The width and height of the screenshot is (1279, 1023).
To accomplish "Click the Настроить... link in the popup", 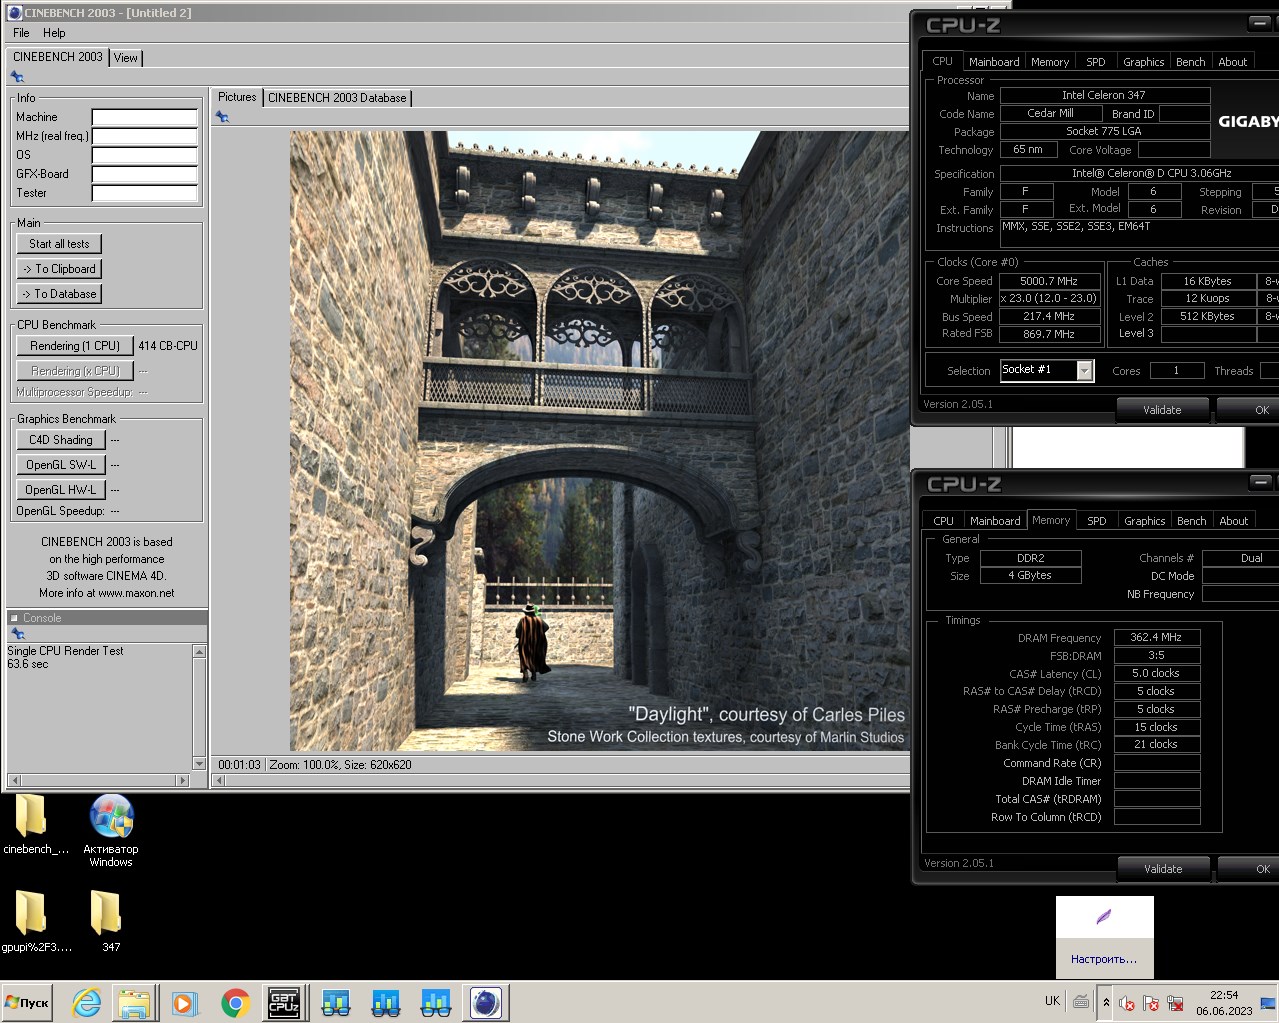I will [x=1104, y=959].
